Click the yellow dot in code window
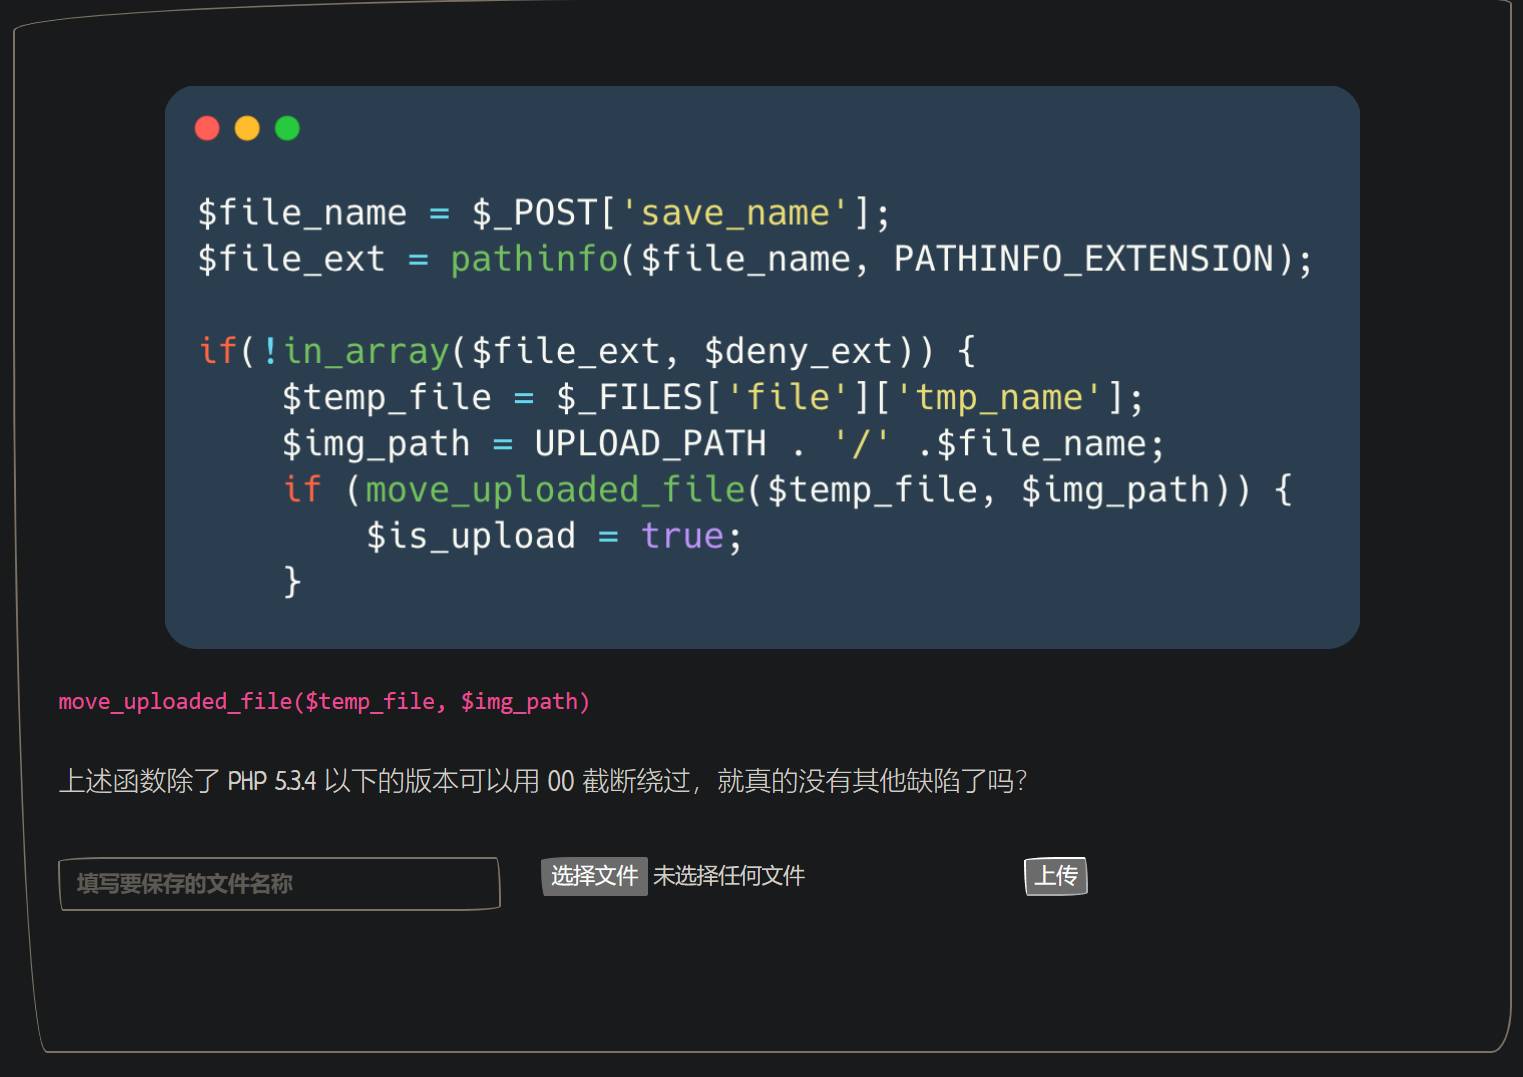This screenshot has height=1077, width=1523. point(247,128)
